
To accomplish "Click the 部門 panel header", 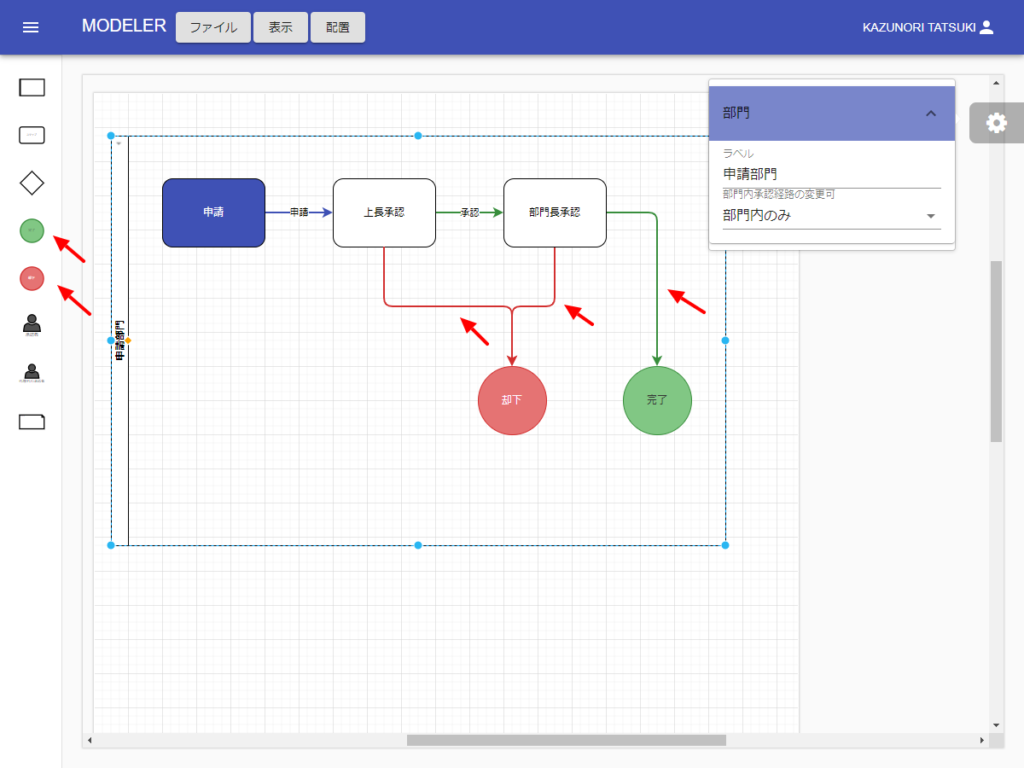I will click(x=831, y=113).
